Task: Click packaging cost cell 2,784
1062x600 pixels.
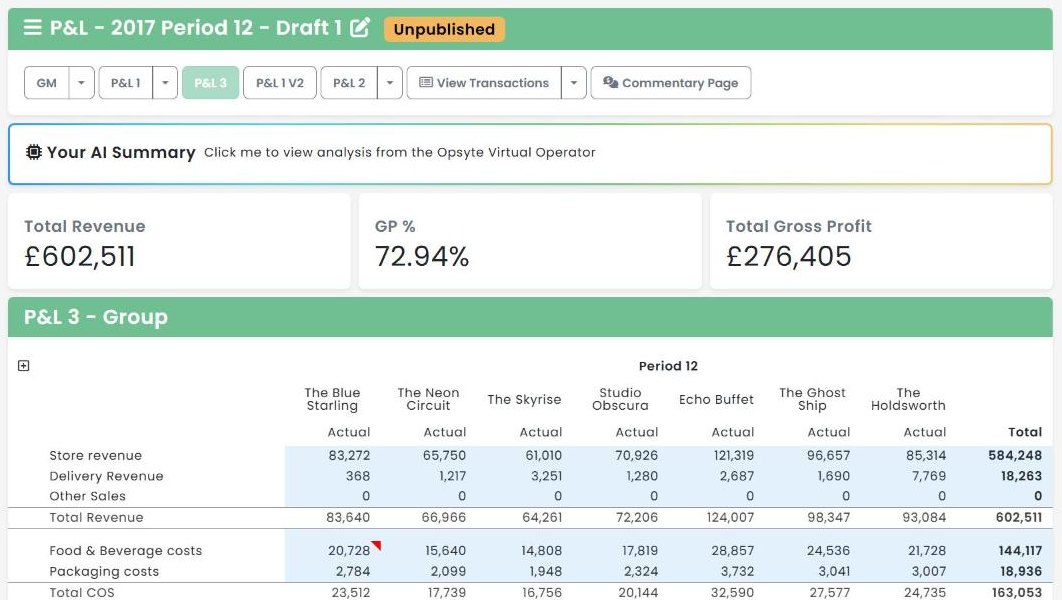Action: click(x=353, y=572)
